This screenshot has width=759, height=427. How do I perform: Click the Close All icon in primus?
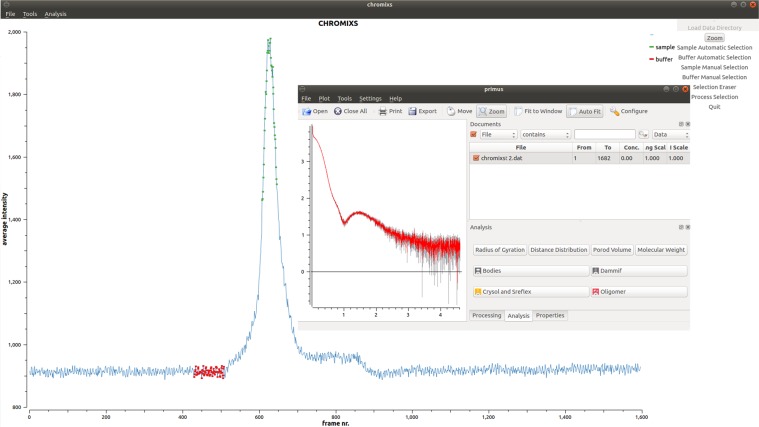tap(338, 111)
